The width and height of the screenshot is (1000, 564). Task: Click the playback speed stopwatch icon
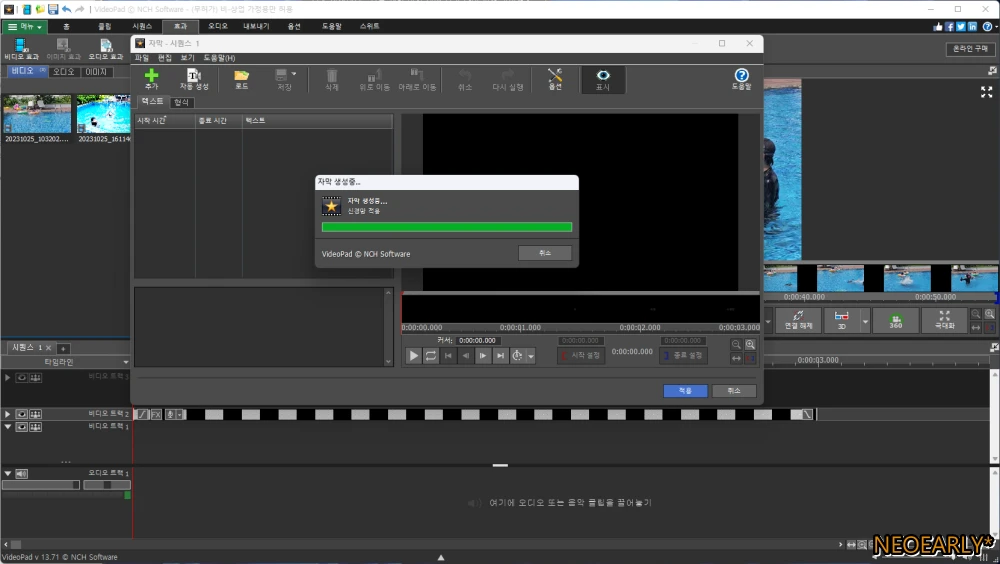pos(517,355)
